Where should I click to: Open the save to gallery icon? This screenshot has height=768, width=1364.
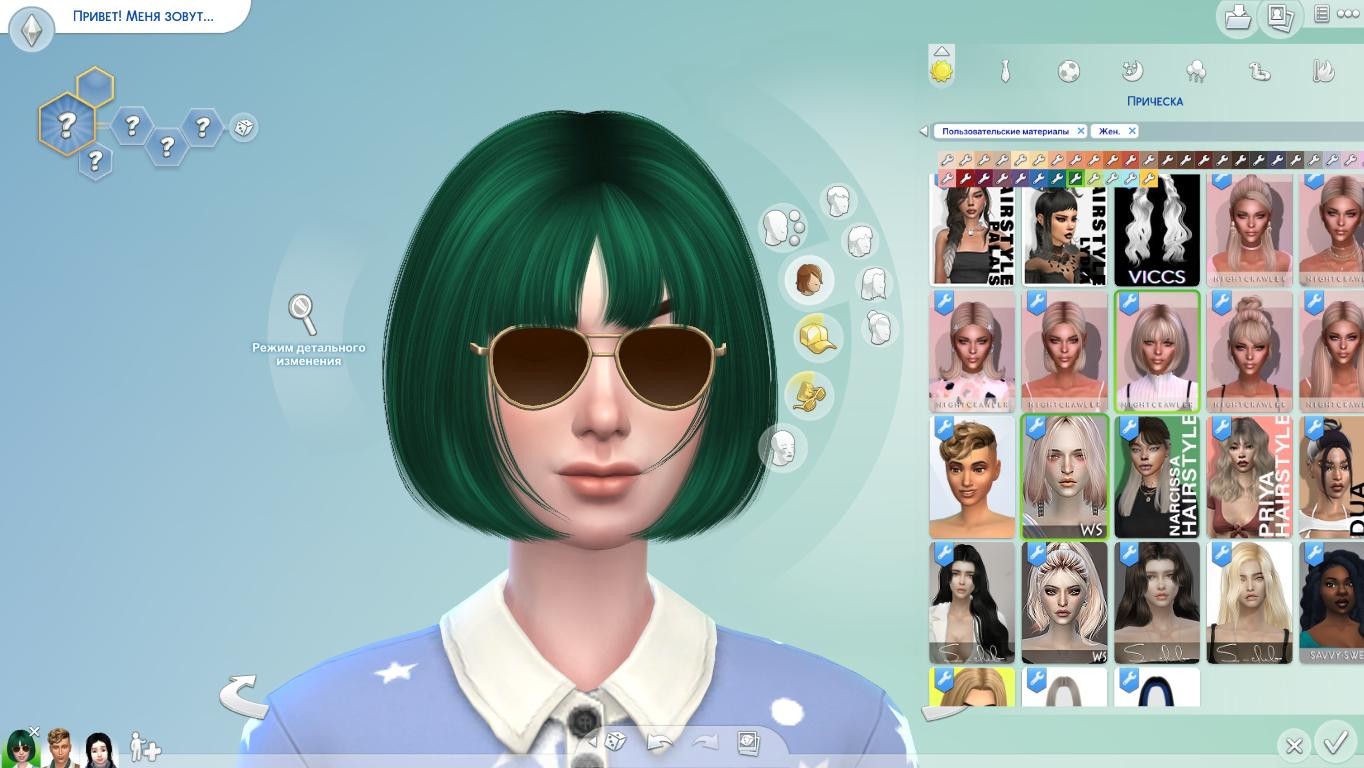coord(1238,17)
